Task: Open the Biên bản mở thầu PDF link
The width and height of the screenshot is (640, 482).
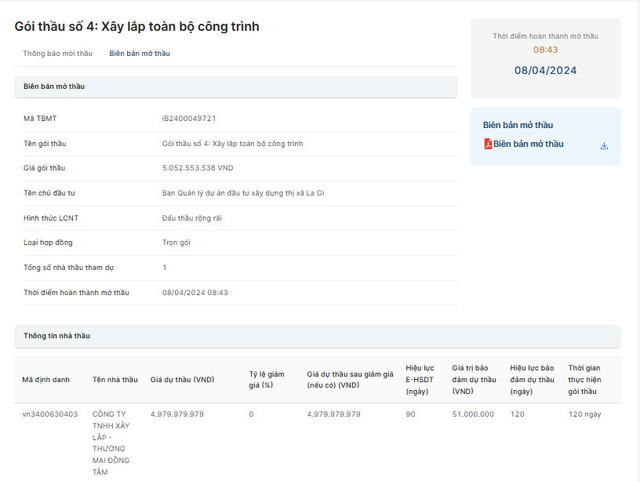Action: click(x=528, y=144)
